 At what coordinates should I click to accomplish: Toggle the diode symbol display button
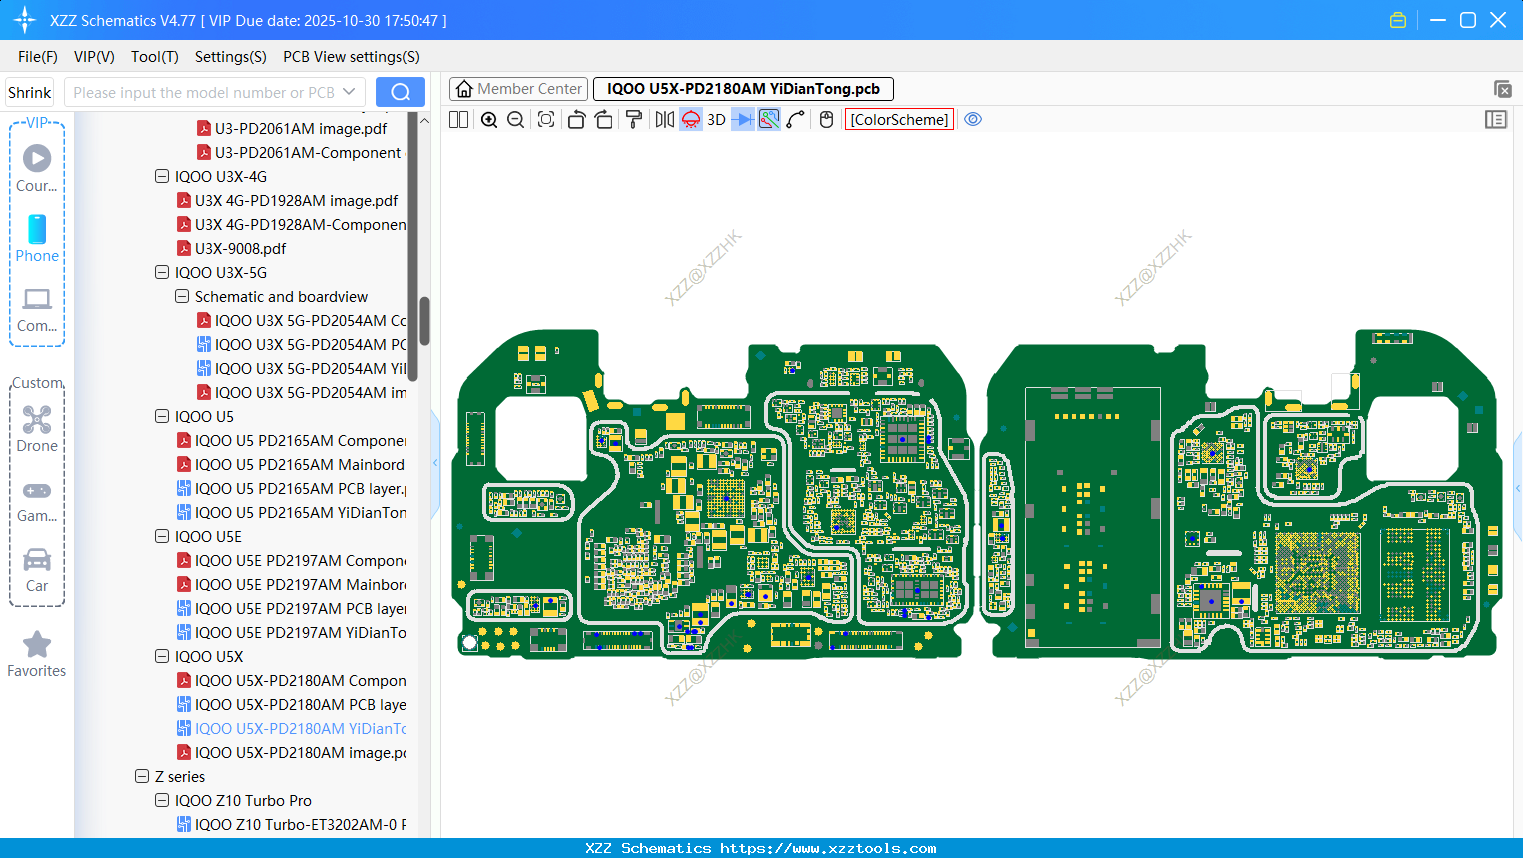(742, 120)
